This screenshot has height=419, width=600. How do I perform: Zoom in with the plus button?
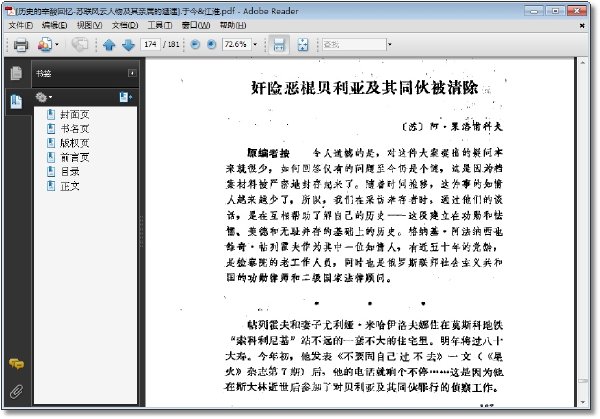pos(212,44)
